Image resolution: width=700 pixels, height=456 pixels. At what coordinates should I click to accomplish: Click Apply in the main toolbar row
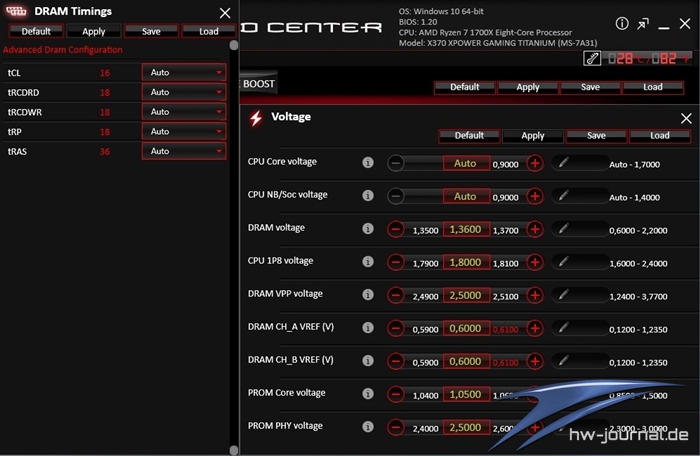(x=528, y=87)
